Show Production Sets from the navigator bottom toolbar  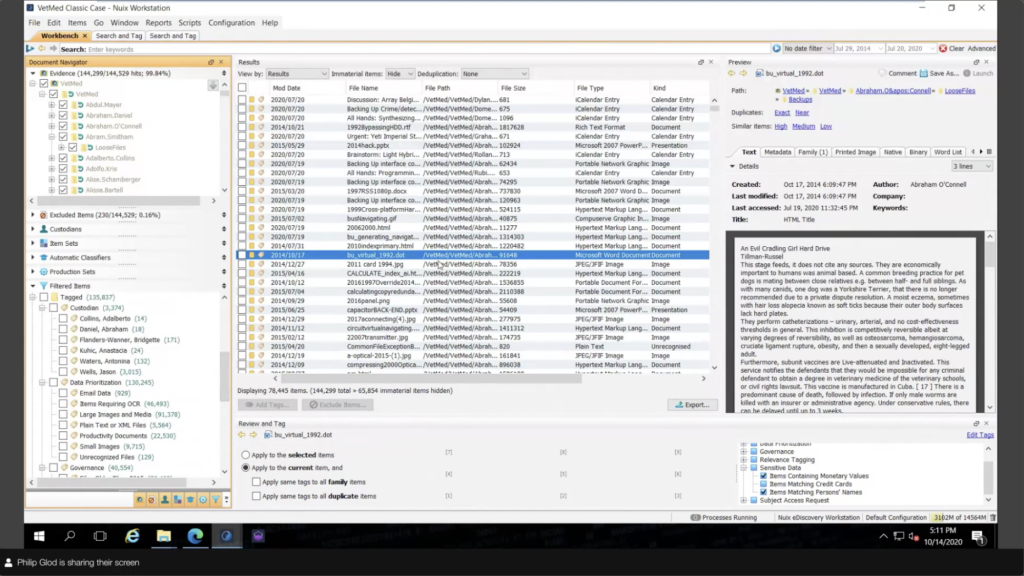(x=203, y=500)
